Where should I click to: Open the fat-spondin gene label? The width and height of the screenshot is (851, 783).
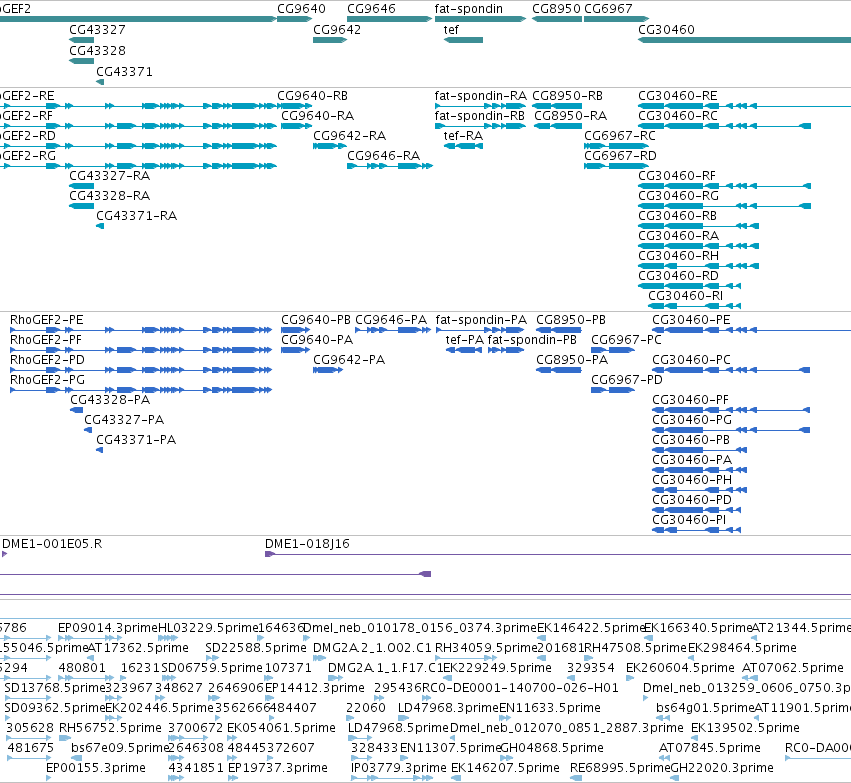[468, 9]
